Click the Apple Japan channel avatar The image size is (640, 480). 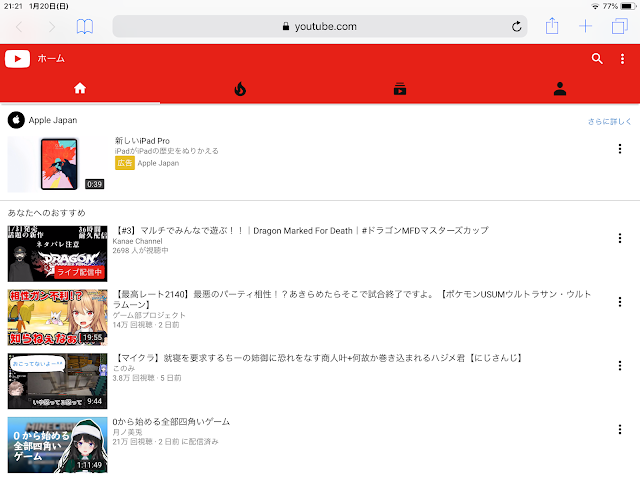tap(16, 120)
